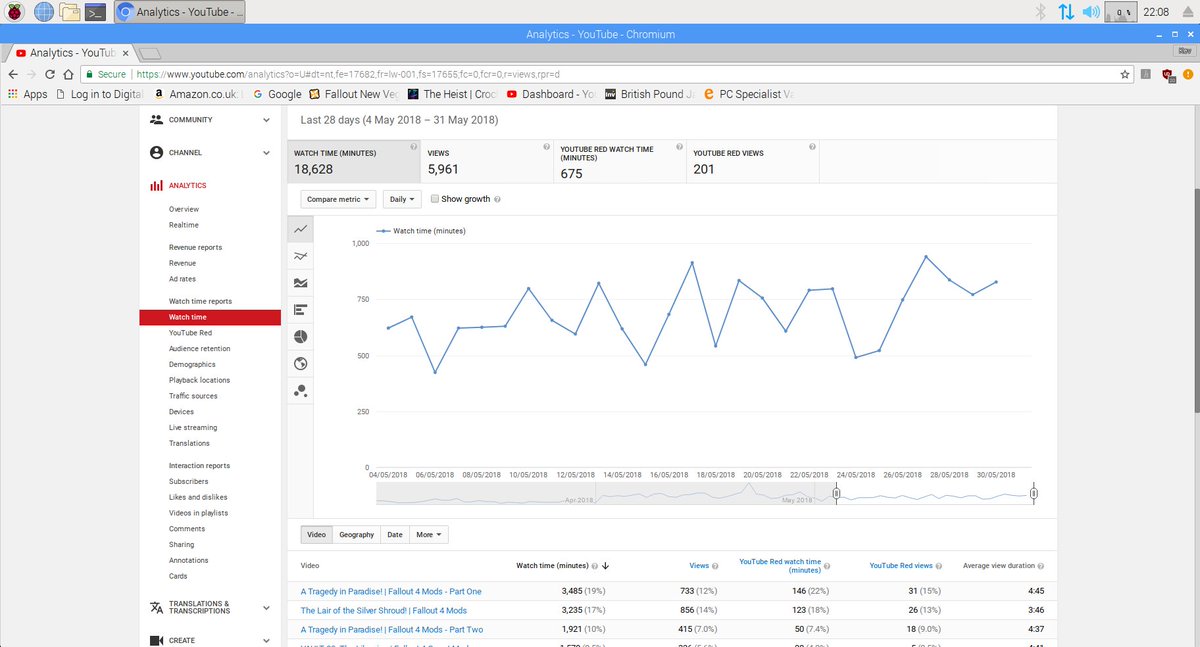This screenshot has width=1200, height=647.
Task: Click the CPU usage monitor in tray
Action: (1122, 12)
